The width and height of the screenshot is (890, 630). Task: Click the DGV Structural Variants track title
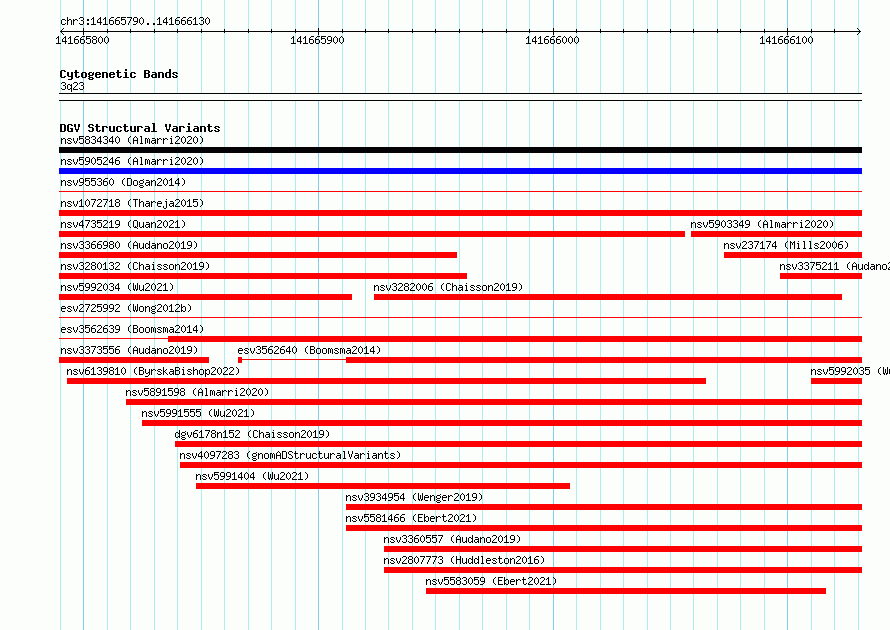pos(140,128)
